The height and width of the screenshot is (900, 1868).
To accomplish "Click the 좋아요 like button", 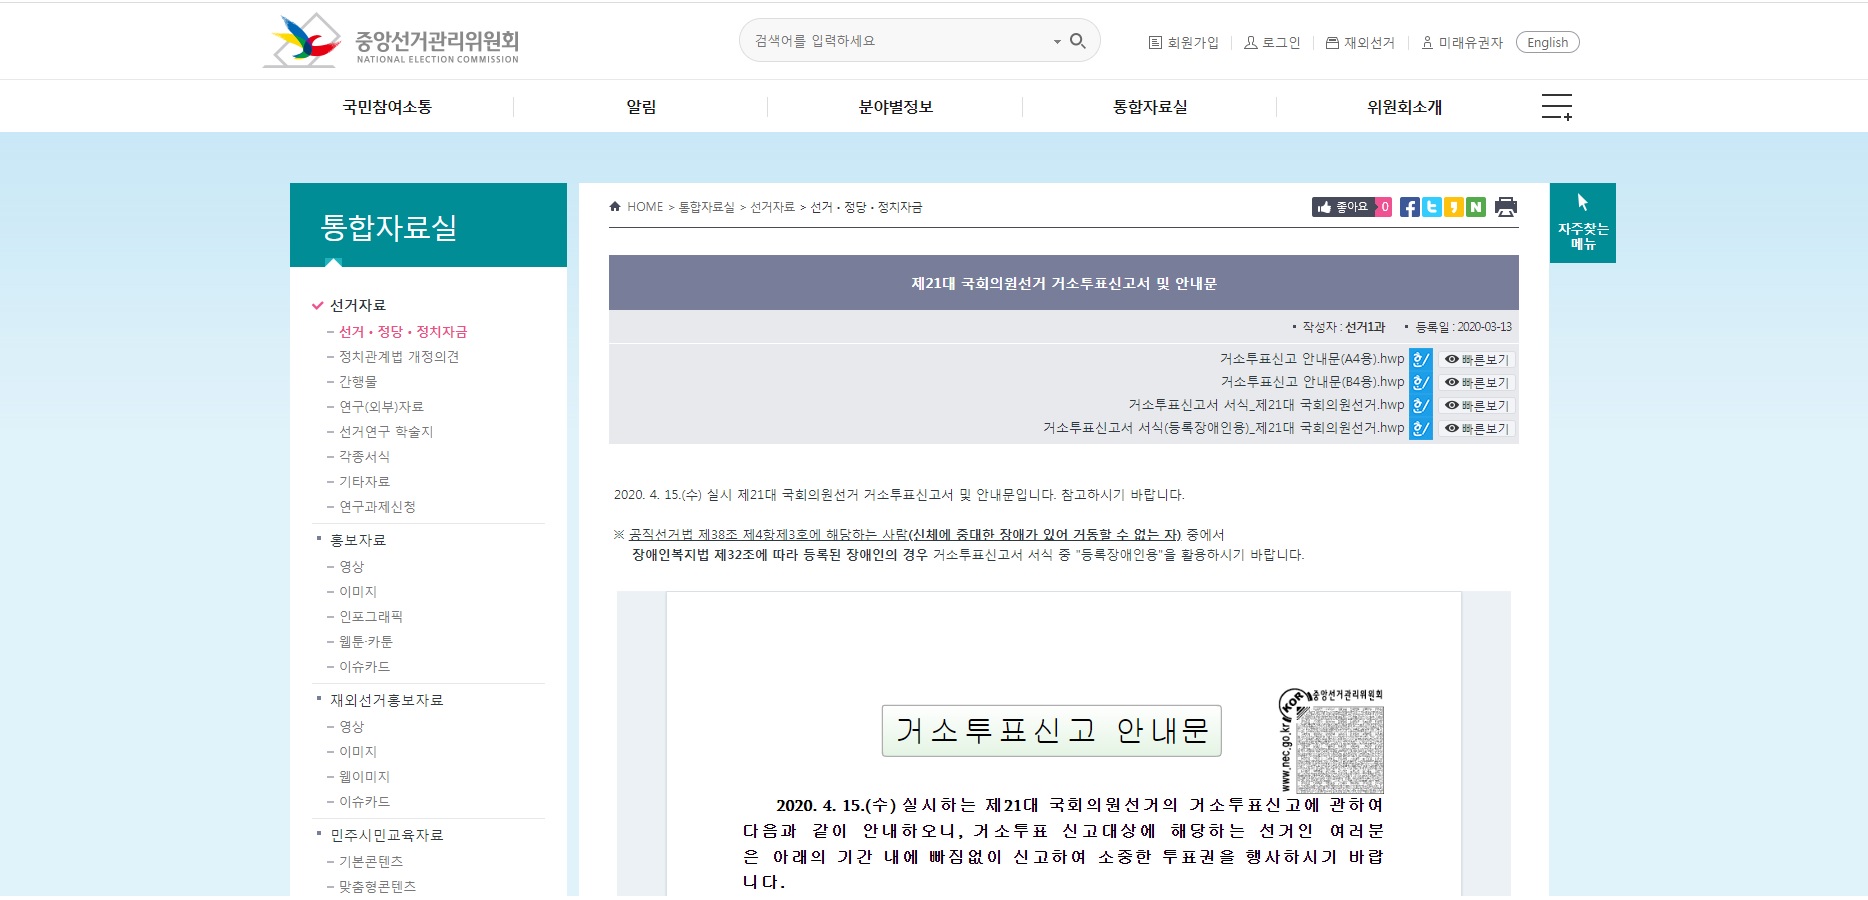I will pyautogui.click(x=1345, y=207).
